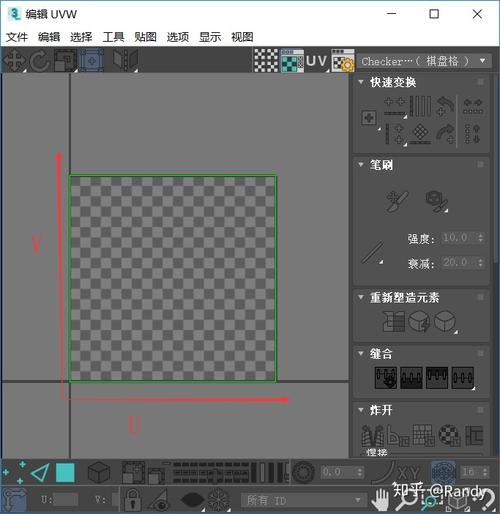Toggle Edge sub-object selection mode

click(x=40, y=472)
